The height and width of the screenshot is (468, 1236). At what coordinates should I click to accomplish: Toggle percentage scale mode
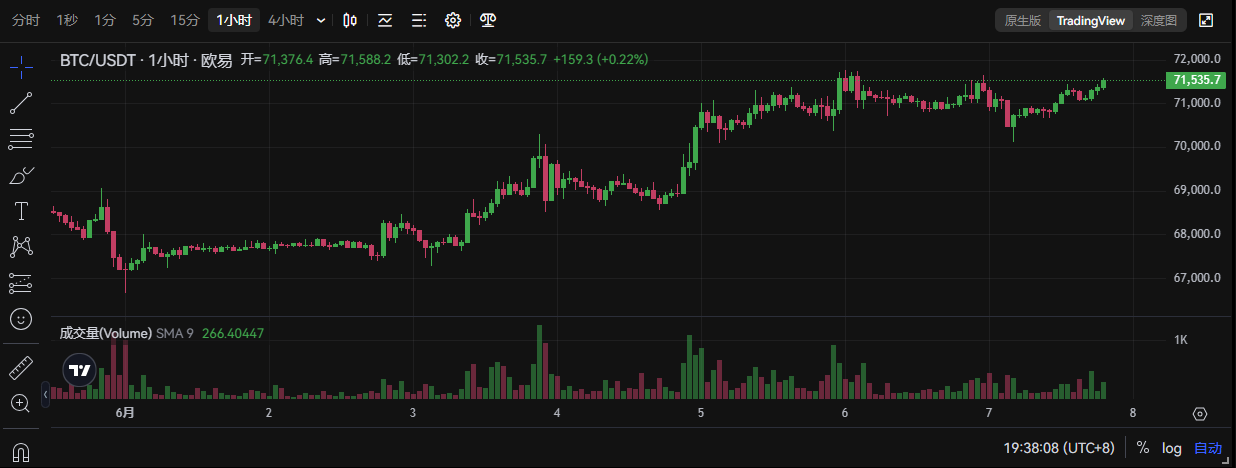coord(1143,448)
